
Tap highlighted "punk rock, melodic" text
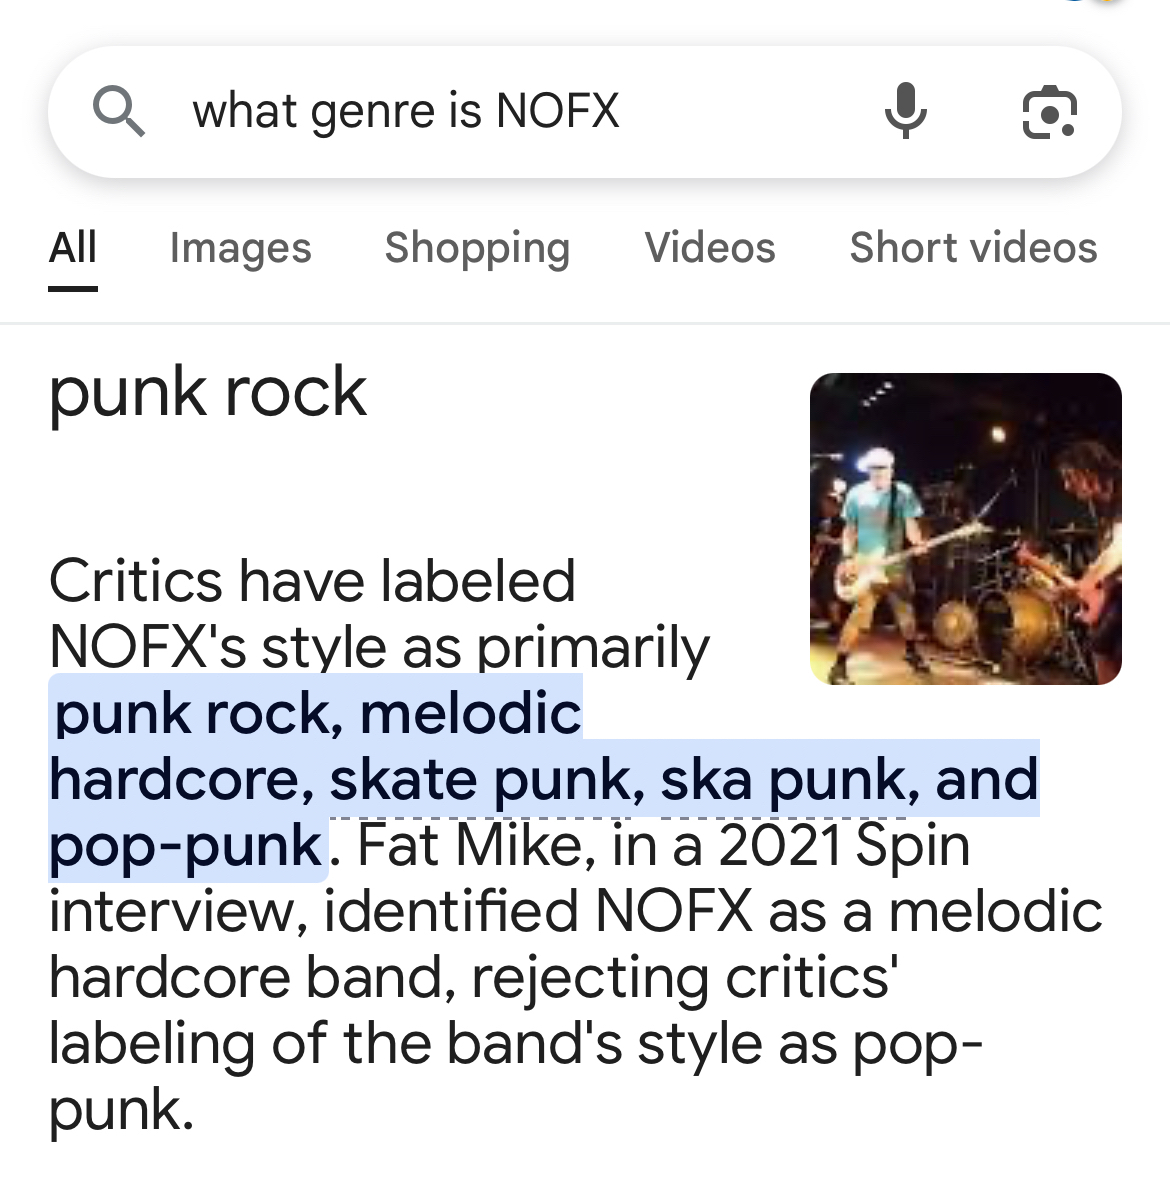pyautogui.click(x=317, y=714)
